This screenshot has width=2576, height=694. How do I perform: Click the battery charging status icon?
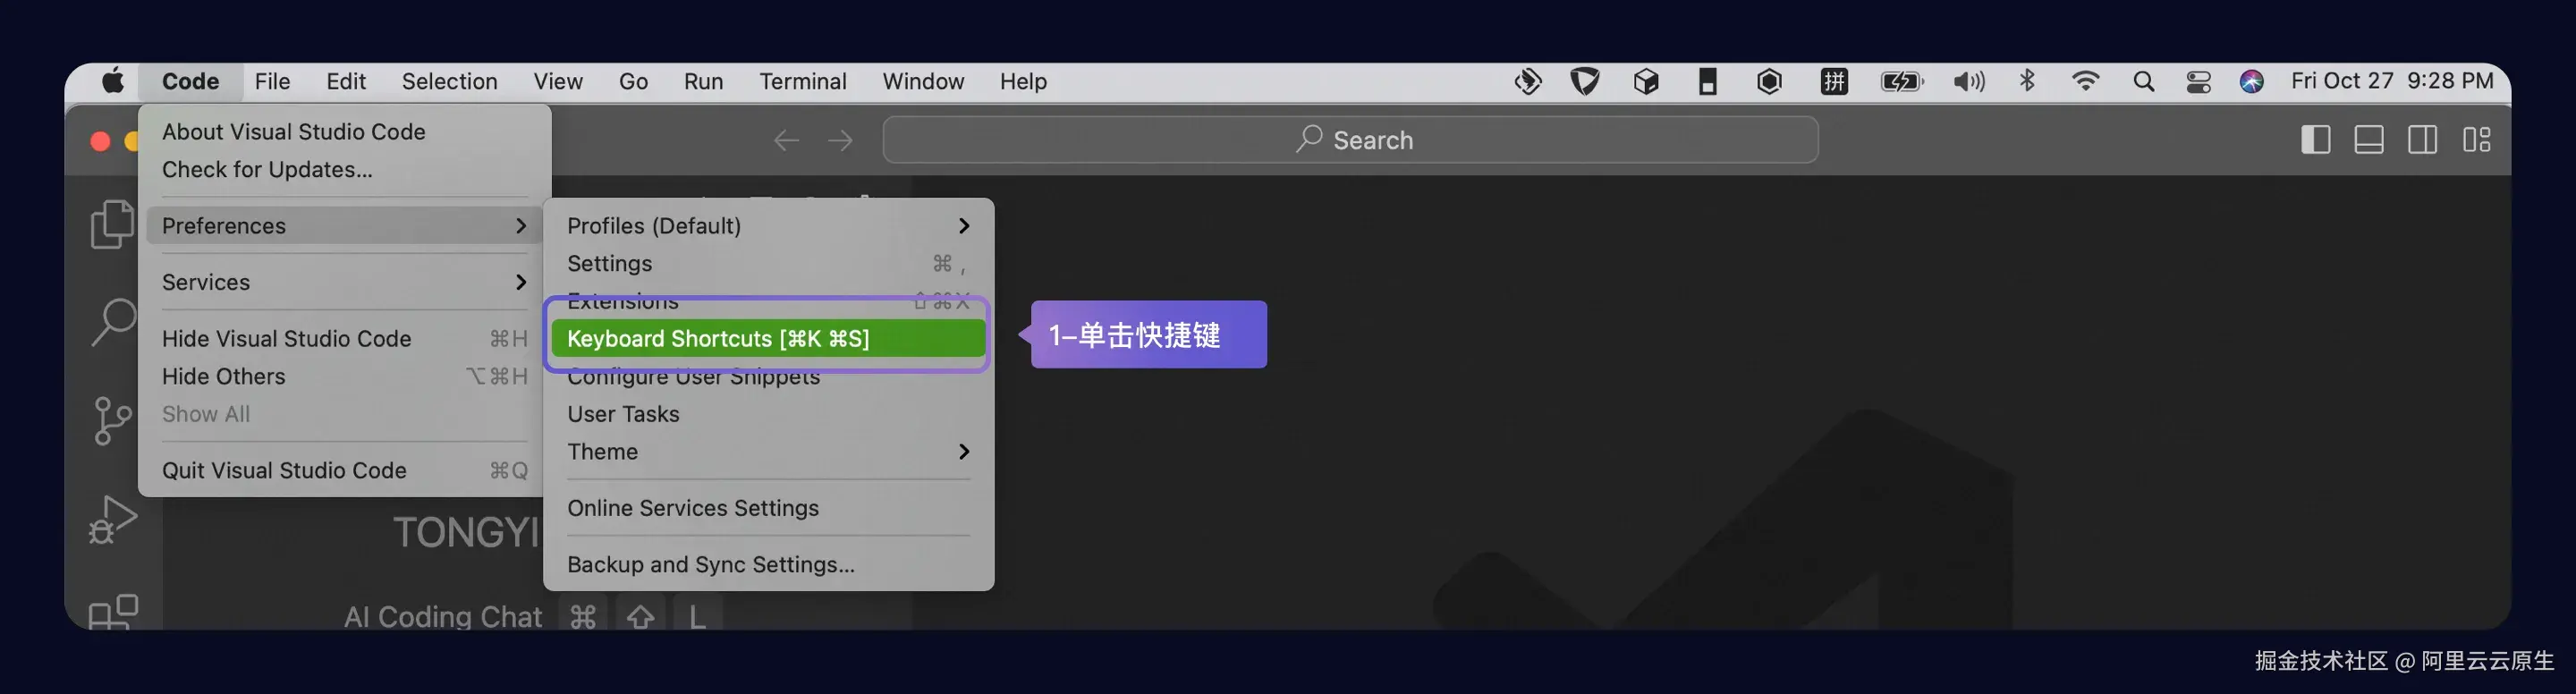point(1902,82)
